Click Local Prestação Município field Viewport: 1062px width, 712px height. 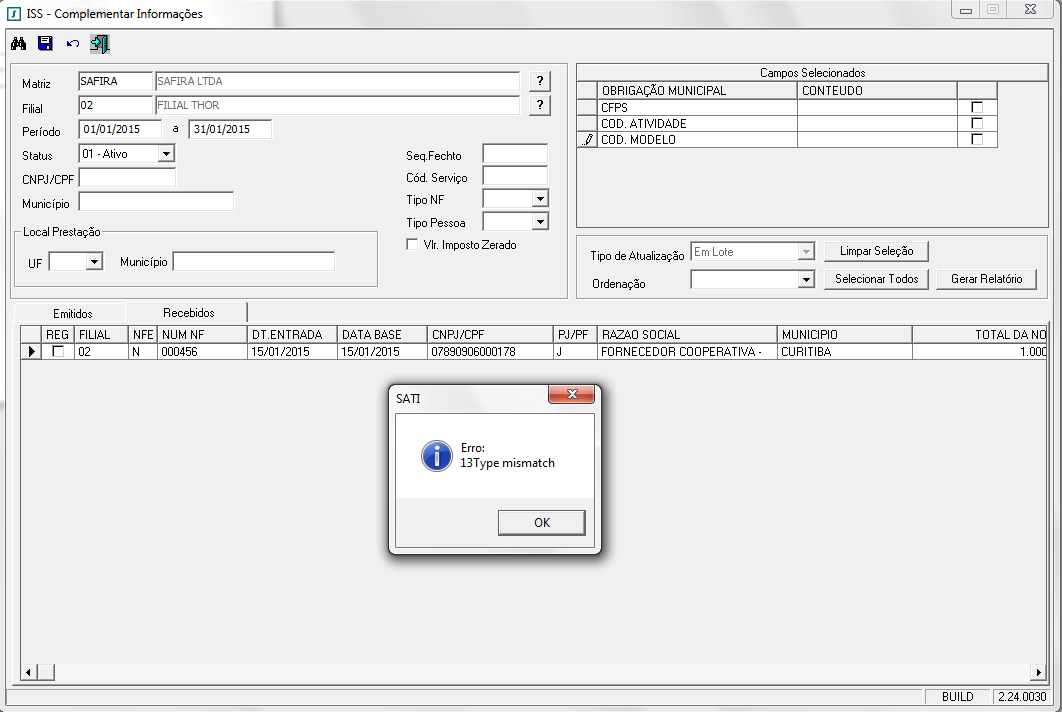(253, 261)
